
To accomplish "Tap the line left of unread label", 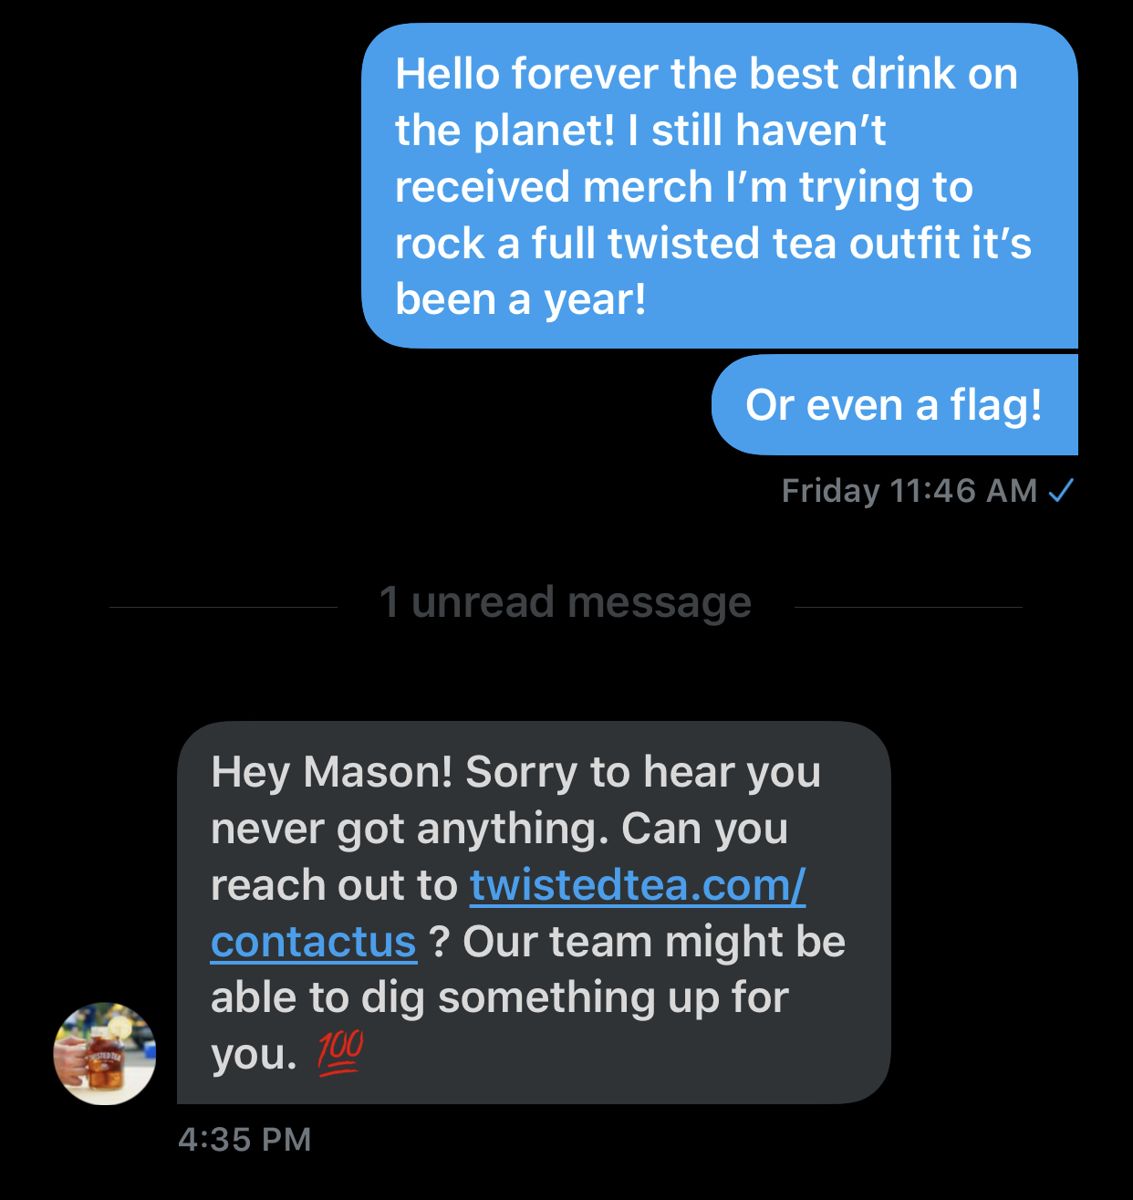I will coord(223,607).
